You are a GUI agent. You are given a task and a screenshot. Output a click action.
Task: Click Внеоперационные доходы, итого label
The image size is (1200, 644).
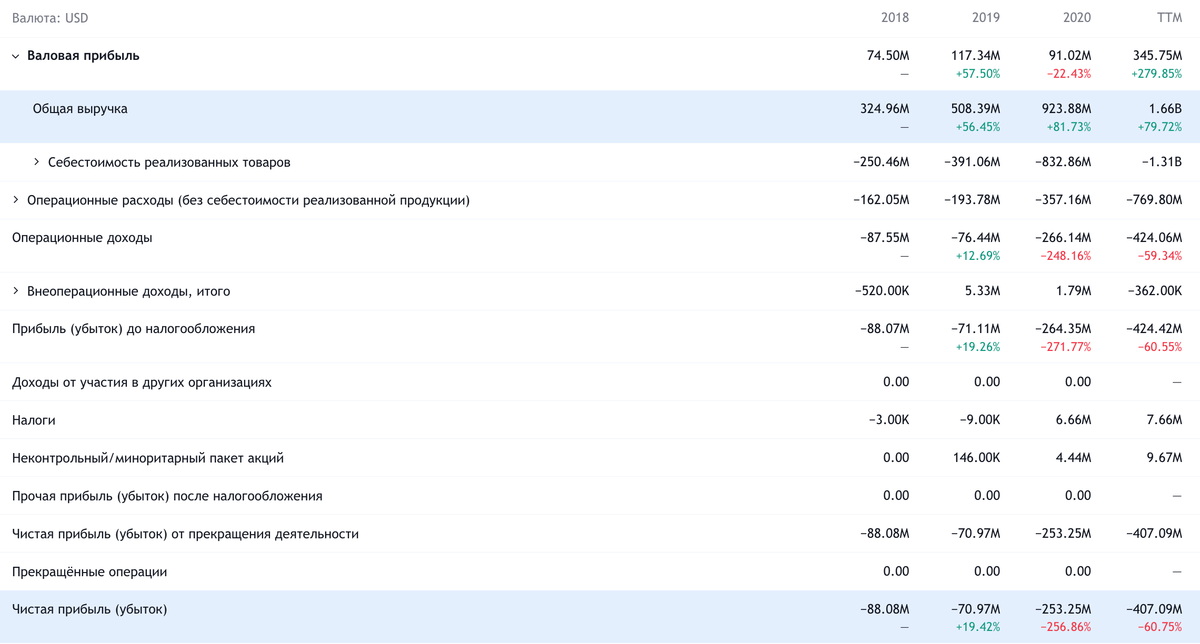[x=128, y=291]
